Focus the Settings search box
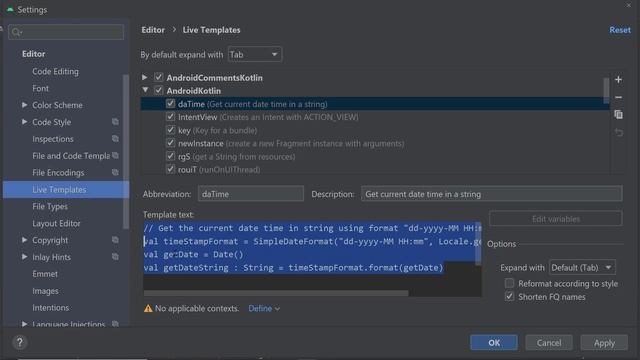 coord(66,32)
